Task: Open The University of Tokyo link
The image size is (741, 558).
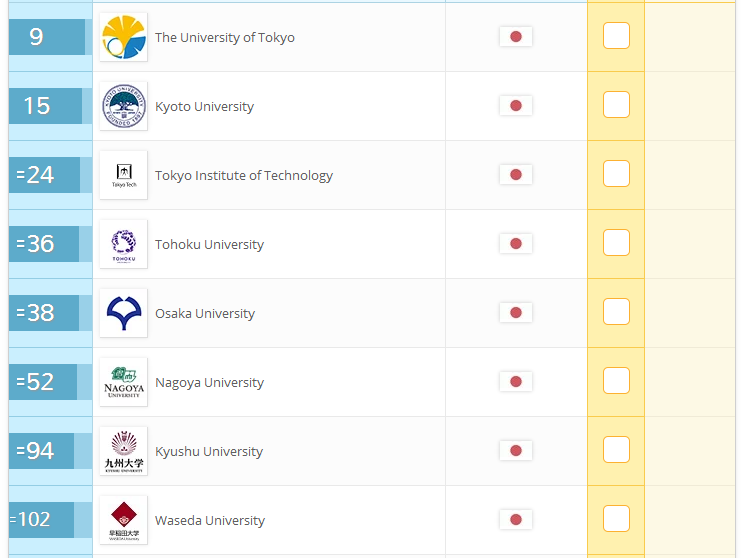Action: coord(225,37)
